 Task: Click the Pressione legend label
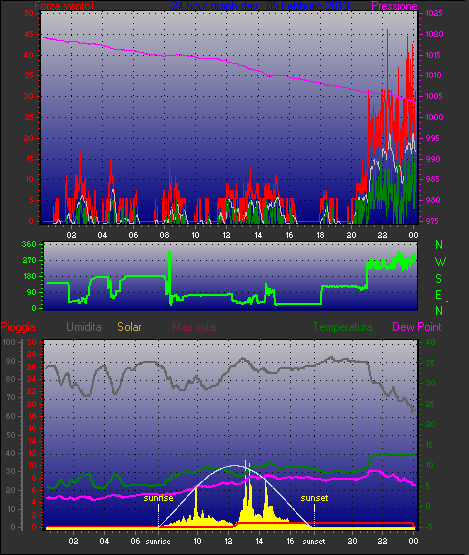click(x=394, y=6)
